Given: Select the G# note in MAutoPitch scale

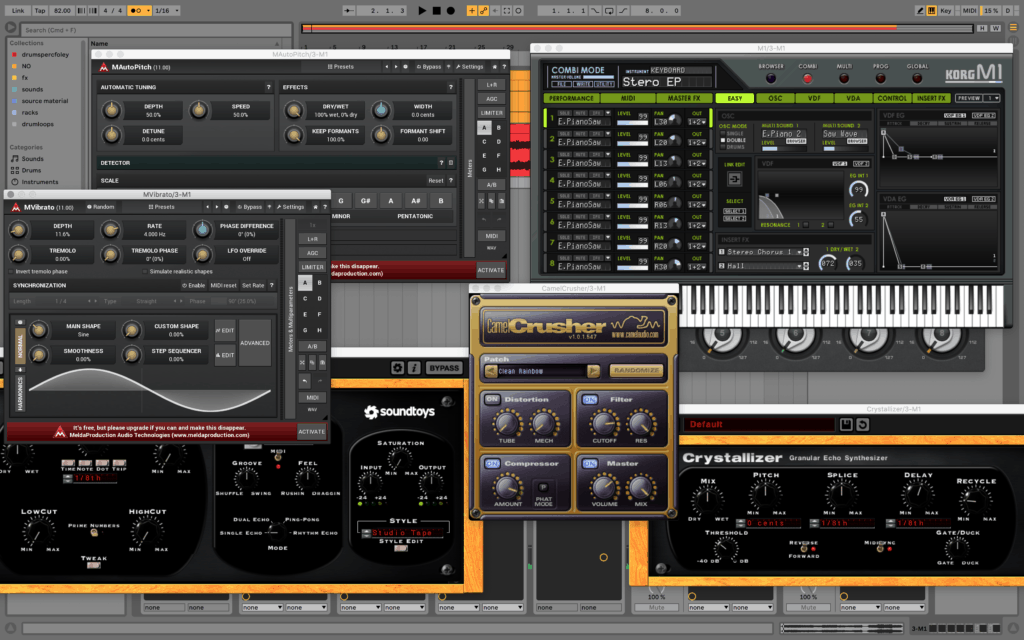Looking at the screenshot, I should (366, 200).
